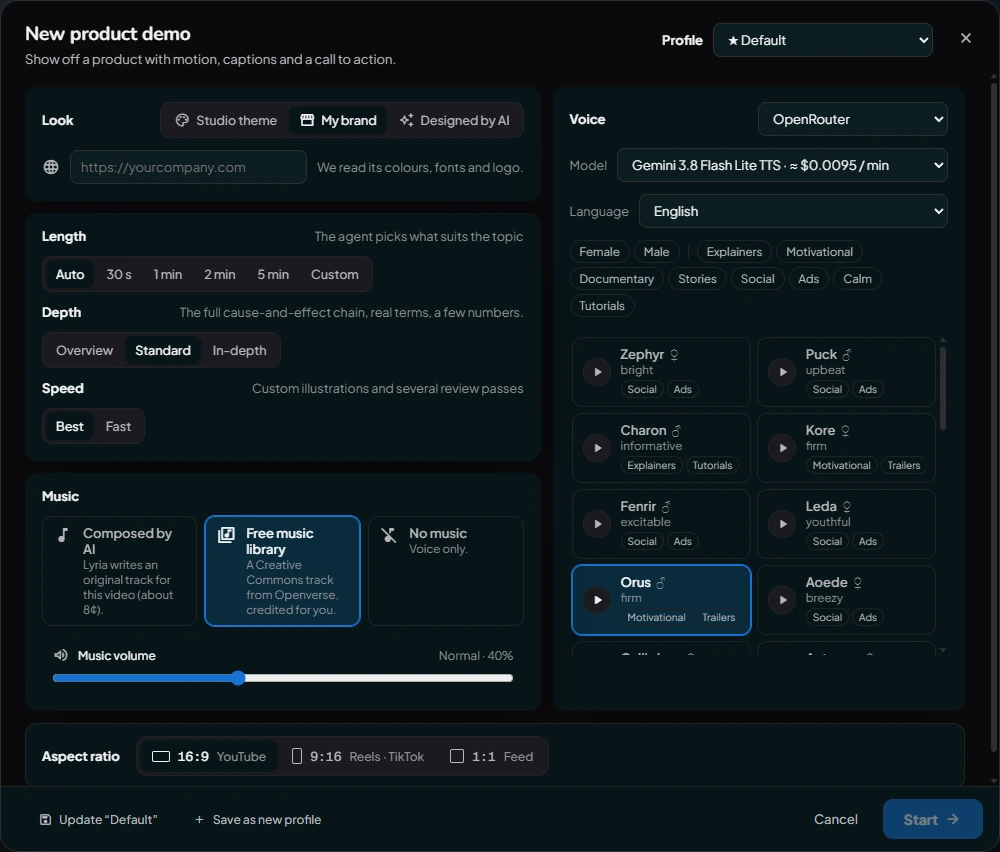Image resolution: width=1000 pixels, height=852 pixels.
Task: Click the company website URL field
Action: click(x=188, y=167)
